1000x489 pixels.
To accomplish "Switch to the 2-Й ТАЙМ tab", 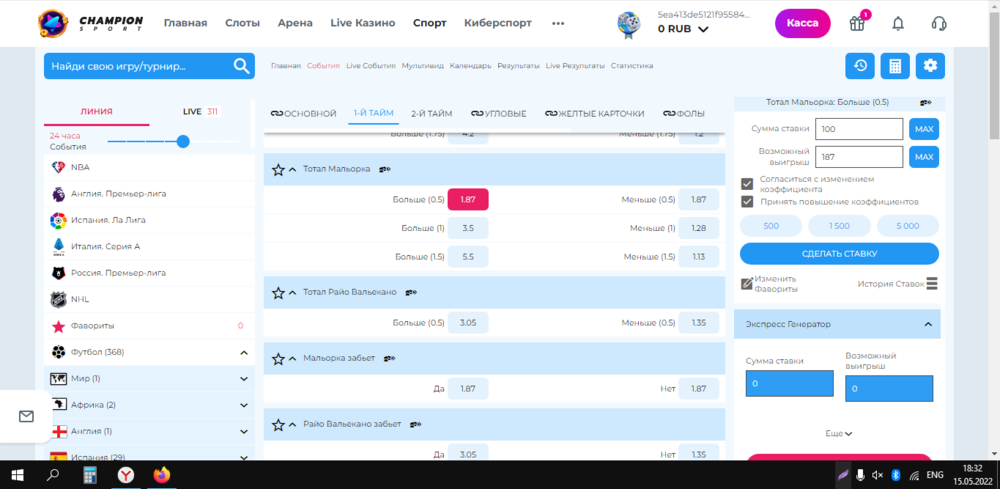I will [x=432, y=113].
